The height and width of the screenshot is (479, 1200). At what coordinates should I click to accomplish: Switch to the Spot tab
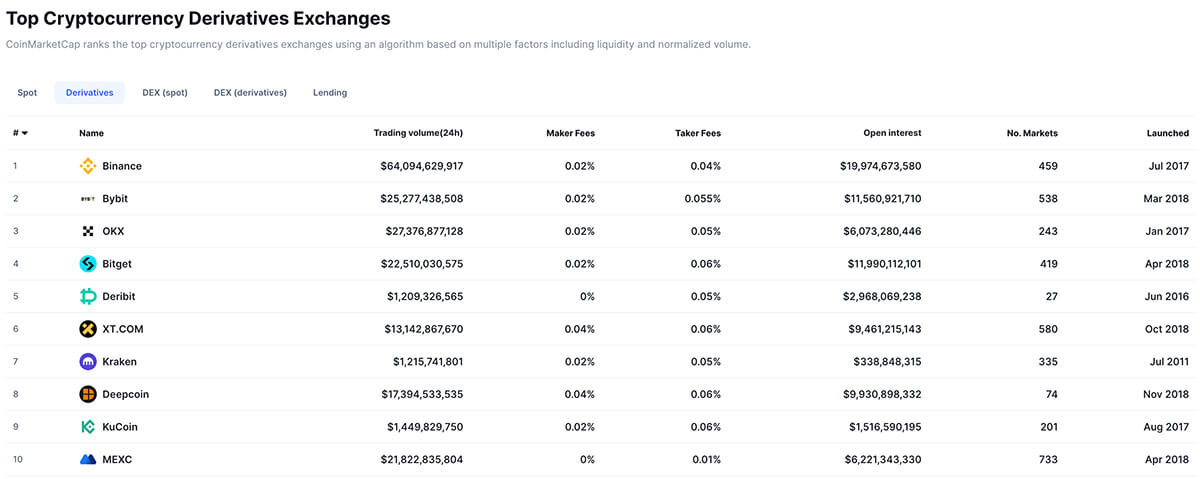click(x=27, y=93)
